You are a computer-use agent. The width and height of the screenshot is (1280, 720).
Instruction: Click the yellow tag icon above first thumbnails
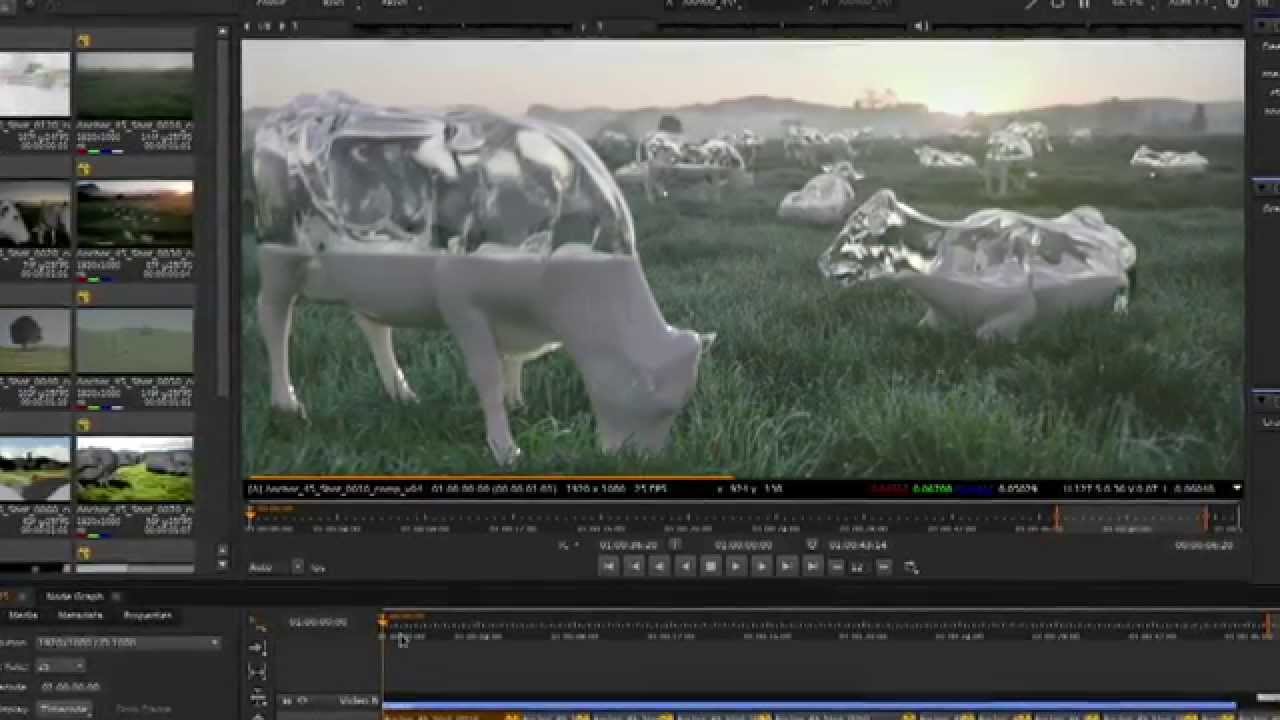click(x=84, y=41)
